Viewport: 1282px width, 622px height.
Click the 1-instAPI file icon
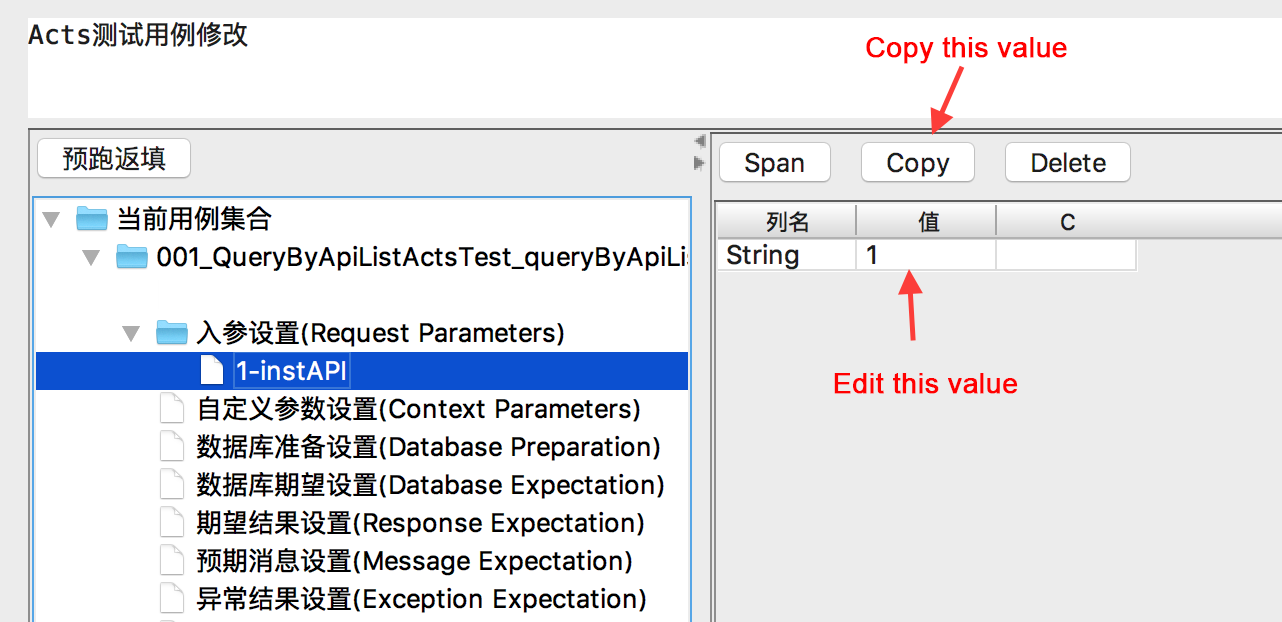click(x=211, y=371)
